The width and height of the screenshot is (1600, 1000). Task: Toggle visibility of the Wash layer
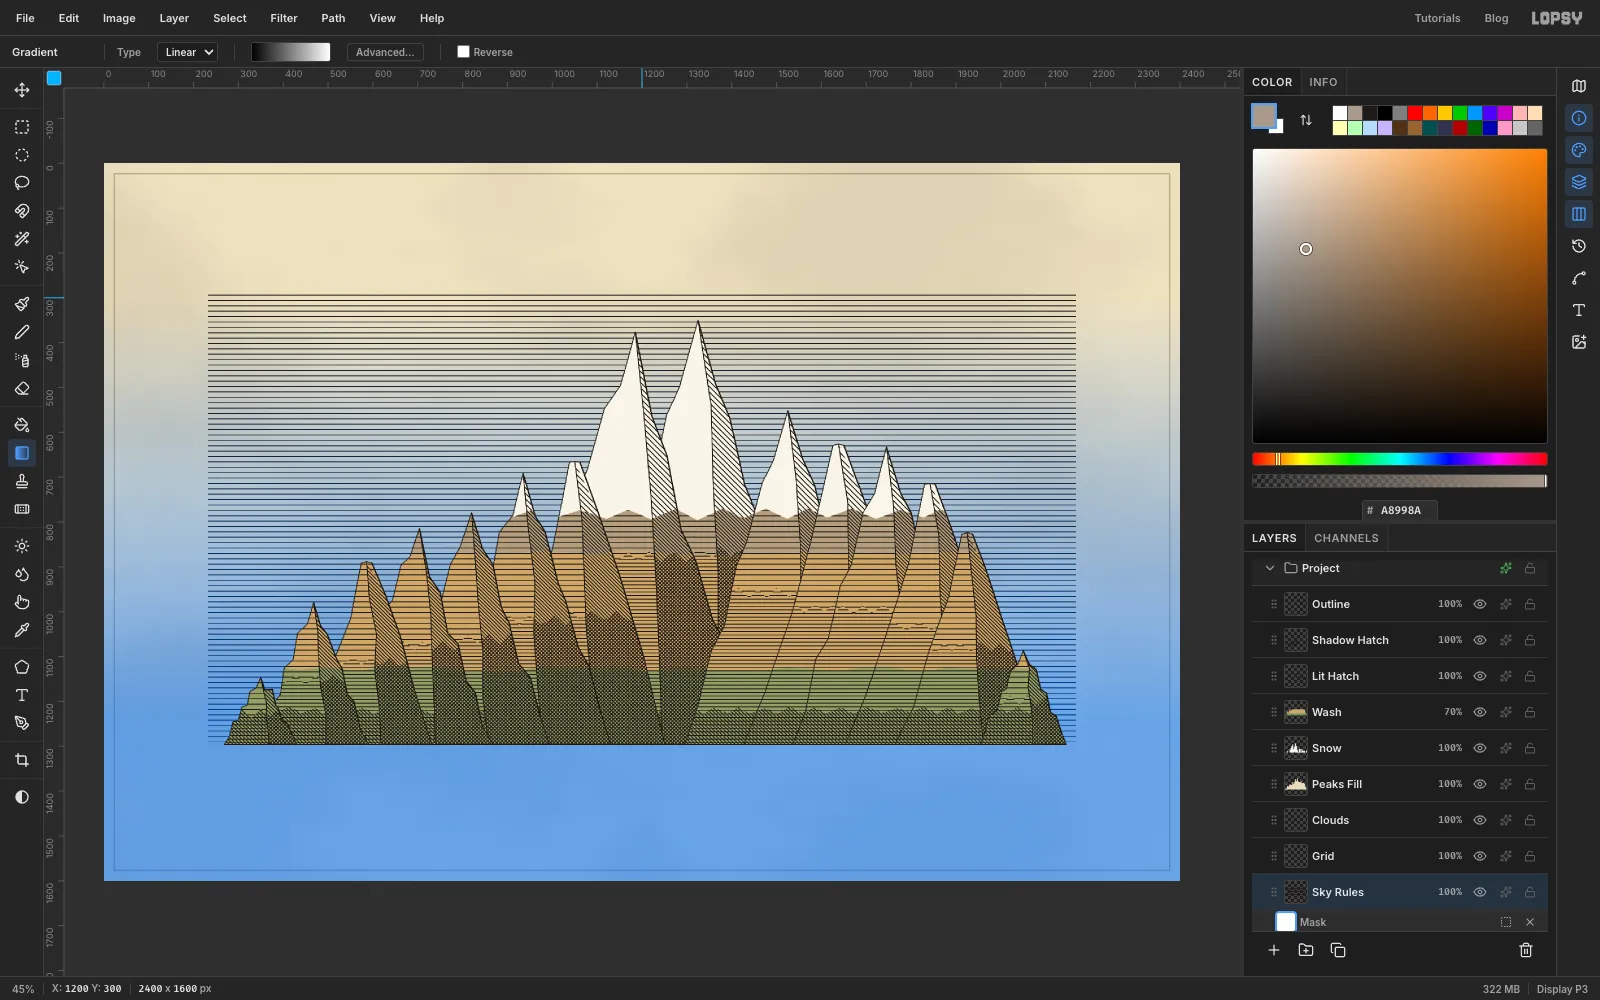pyautogui.click(x=1480, y=712)
